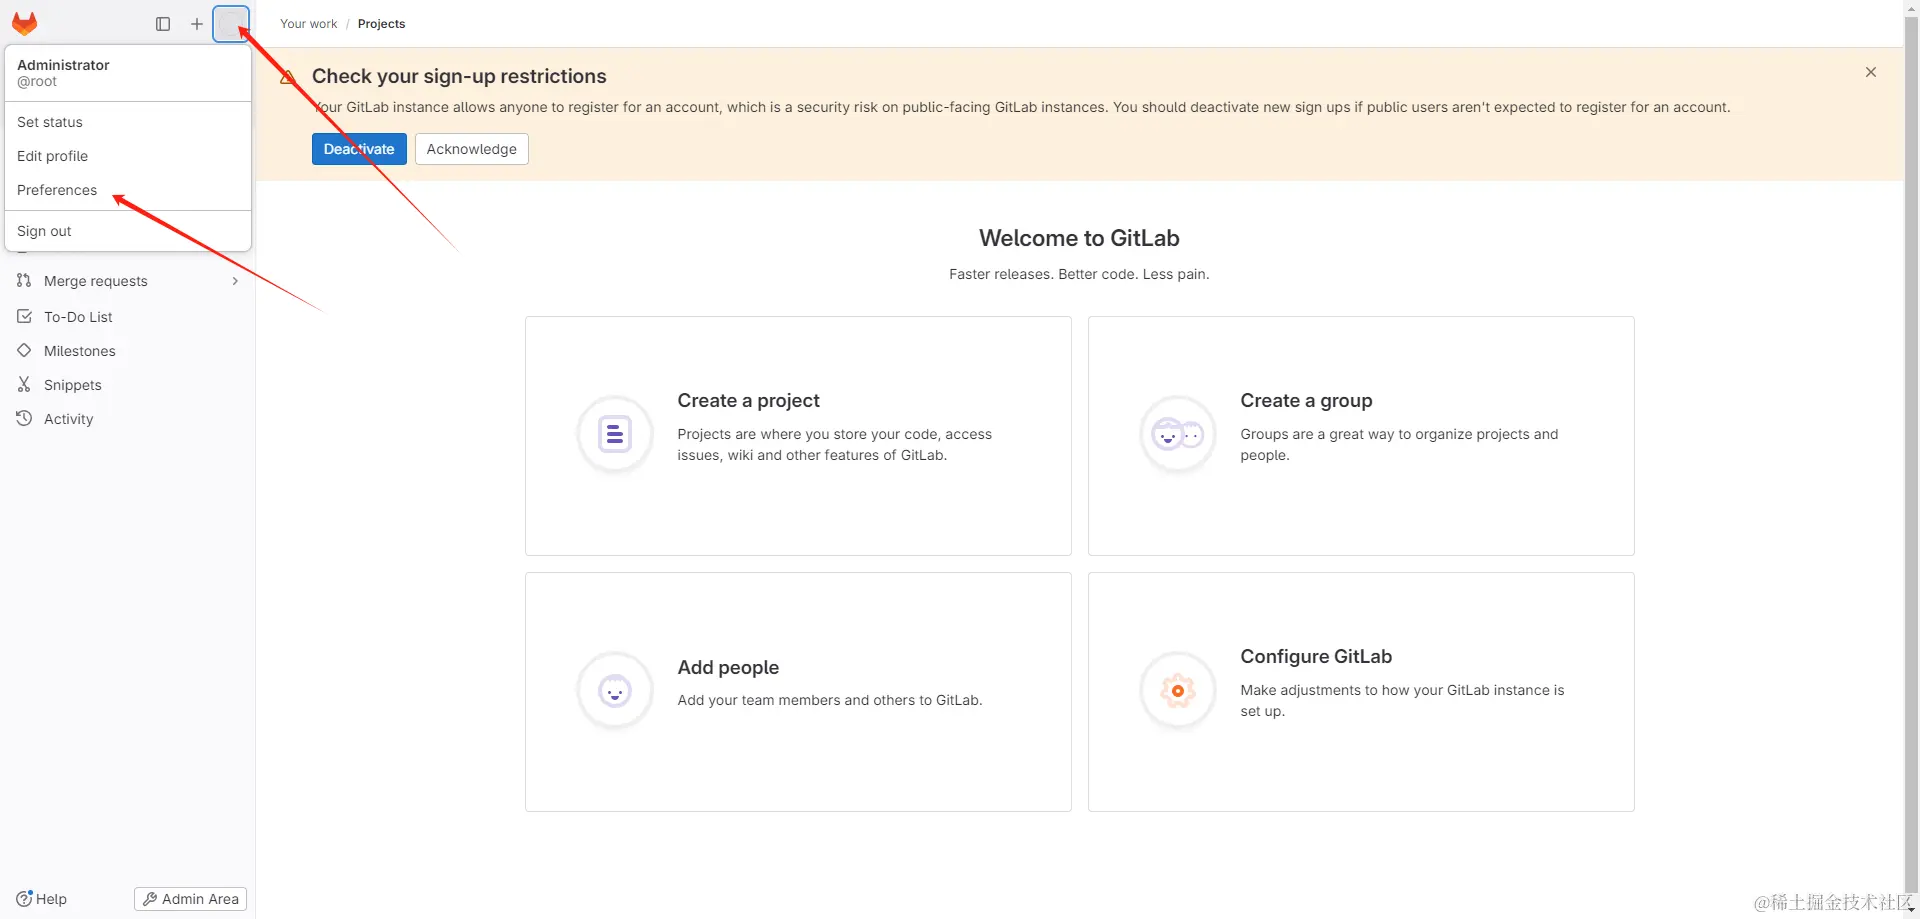Open the create new plus menu

coord(197,24)
